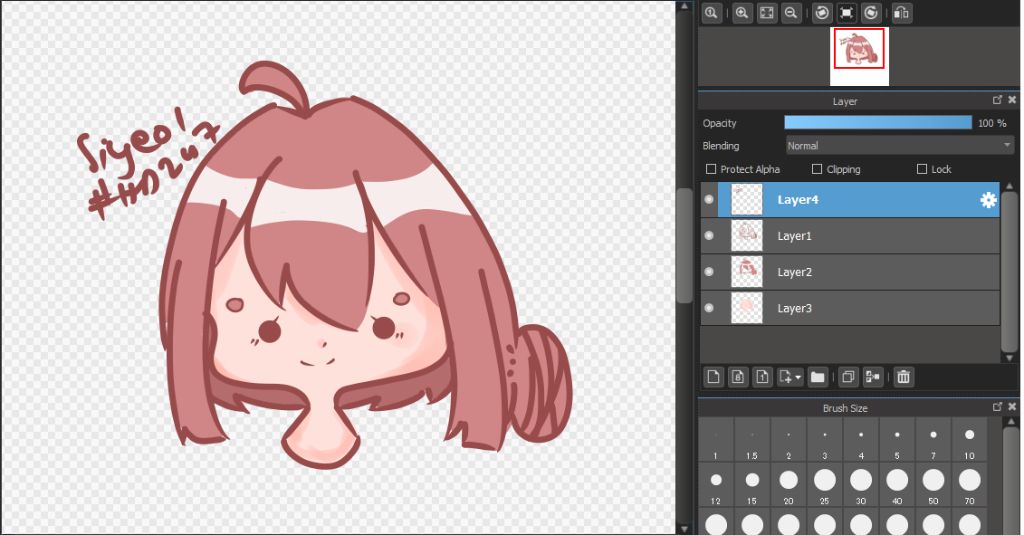Choose brush size 10
The height and width of the screenshot is (535, 1024).
click(970, 440)
